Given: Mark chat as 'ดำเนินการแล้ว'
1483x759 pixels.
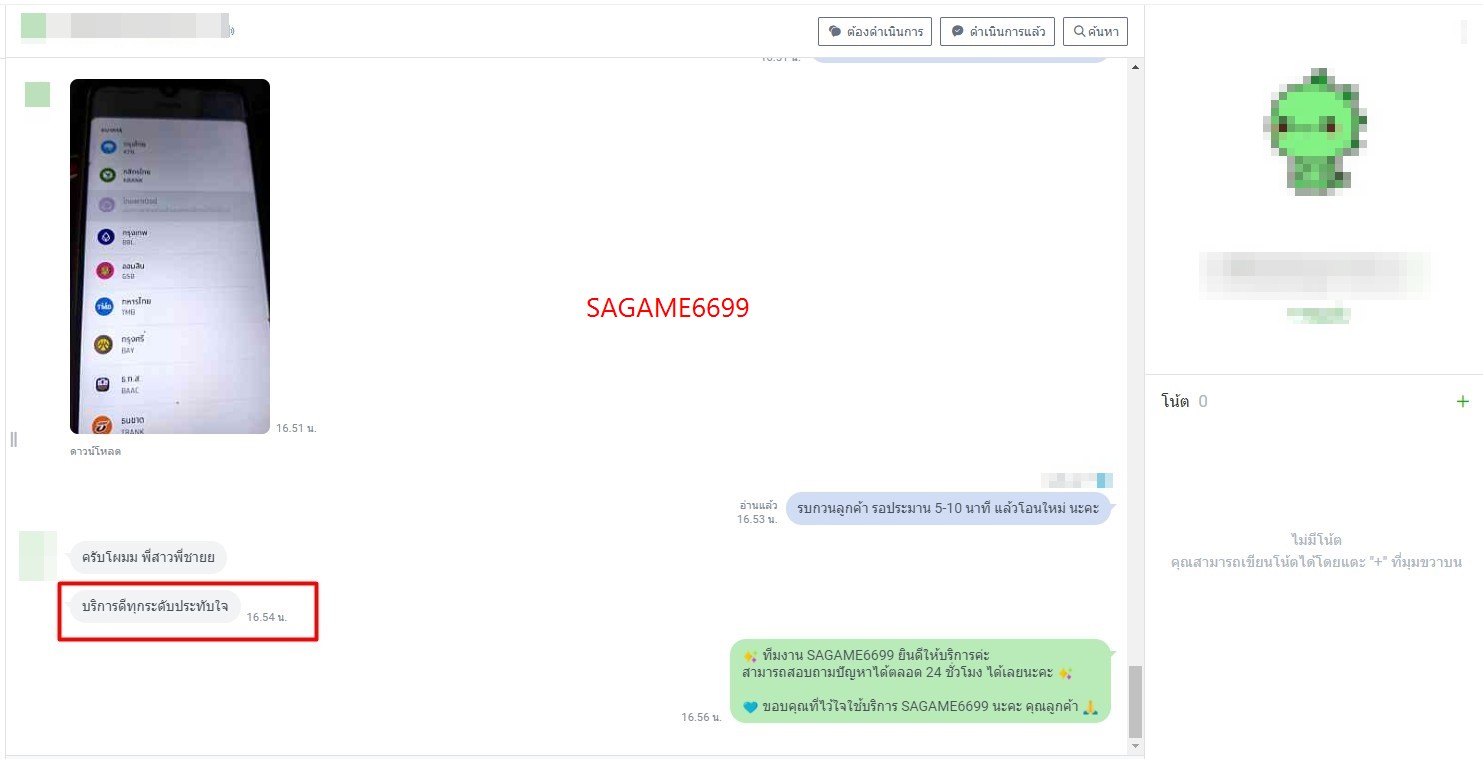Looking at the screenshot, I should coord(997,31).
